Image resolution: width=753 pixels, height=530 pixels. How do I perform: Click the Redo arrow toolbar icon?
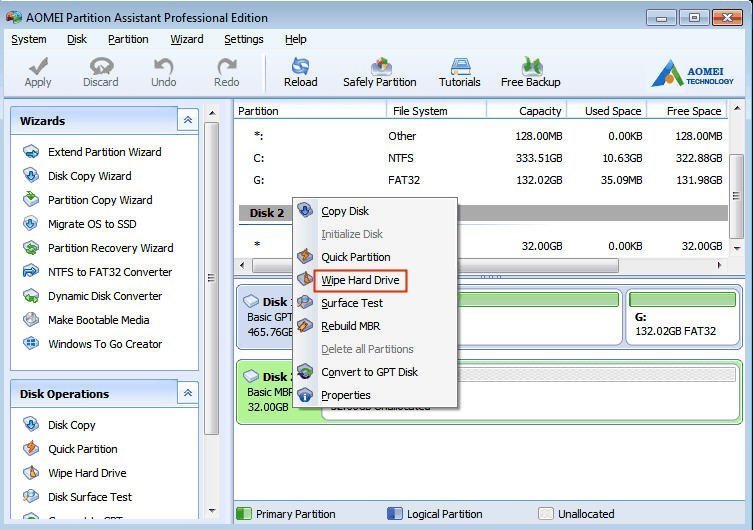(x=227, y=66)
